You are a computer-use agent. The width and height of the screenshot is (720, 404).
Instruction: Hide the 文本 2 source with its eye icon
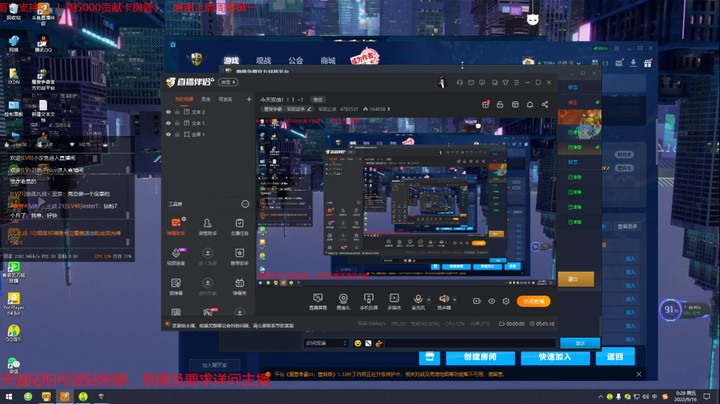coord(169,112)
